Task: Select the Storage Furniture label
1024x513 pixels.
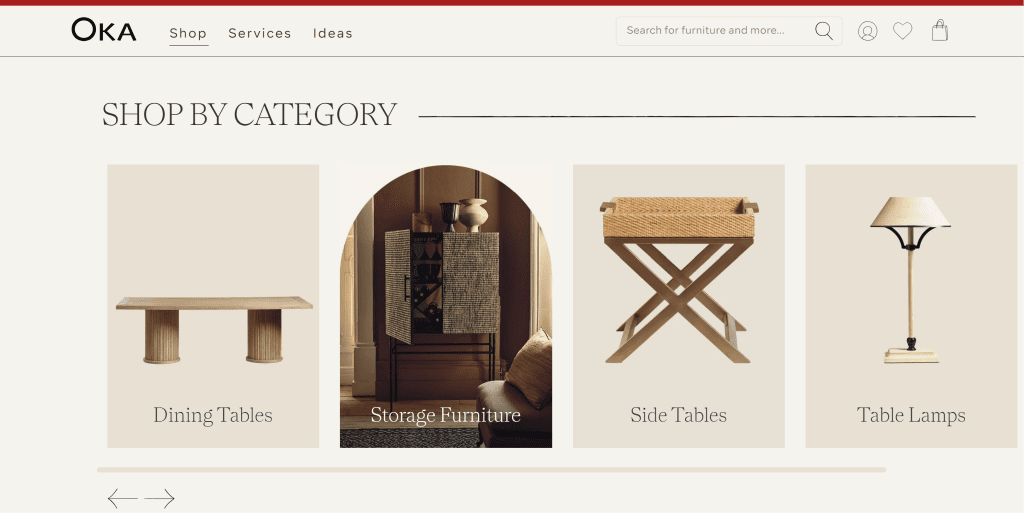Action: (x=445, y=415)
